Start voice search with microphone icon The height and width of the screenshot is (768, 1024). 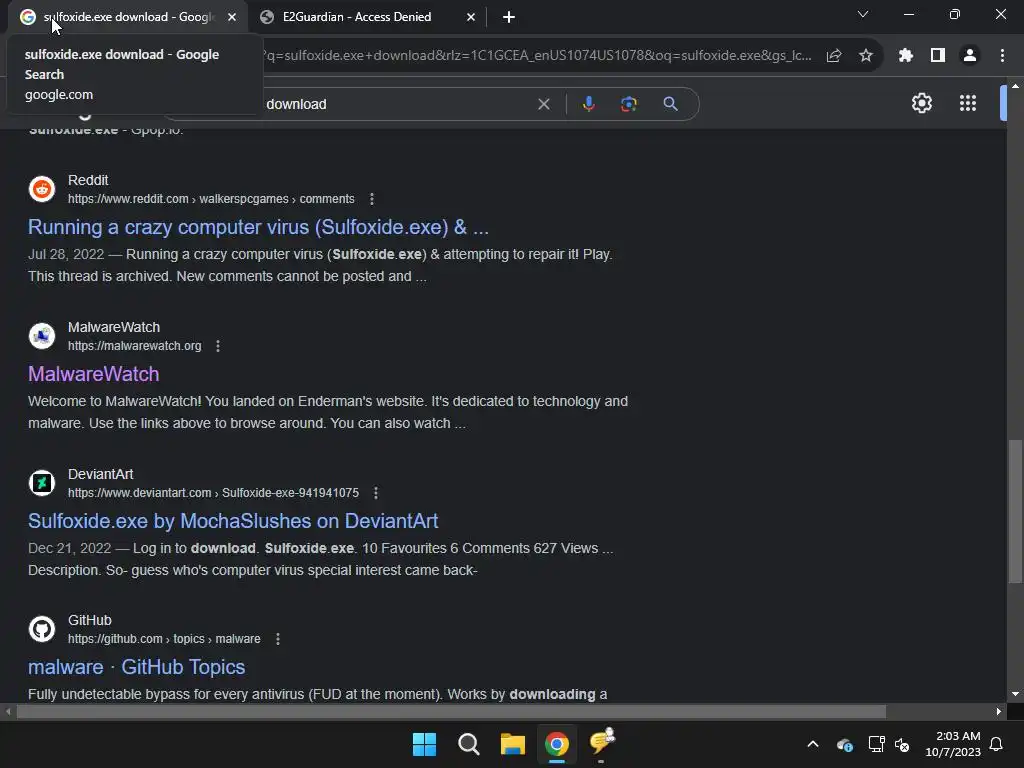588,104
